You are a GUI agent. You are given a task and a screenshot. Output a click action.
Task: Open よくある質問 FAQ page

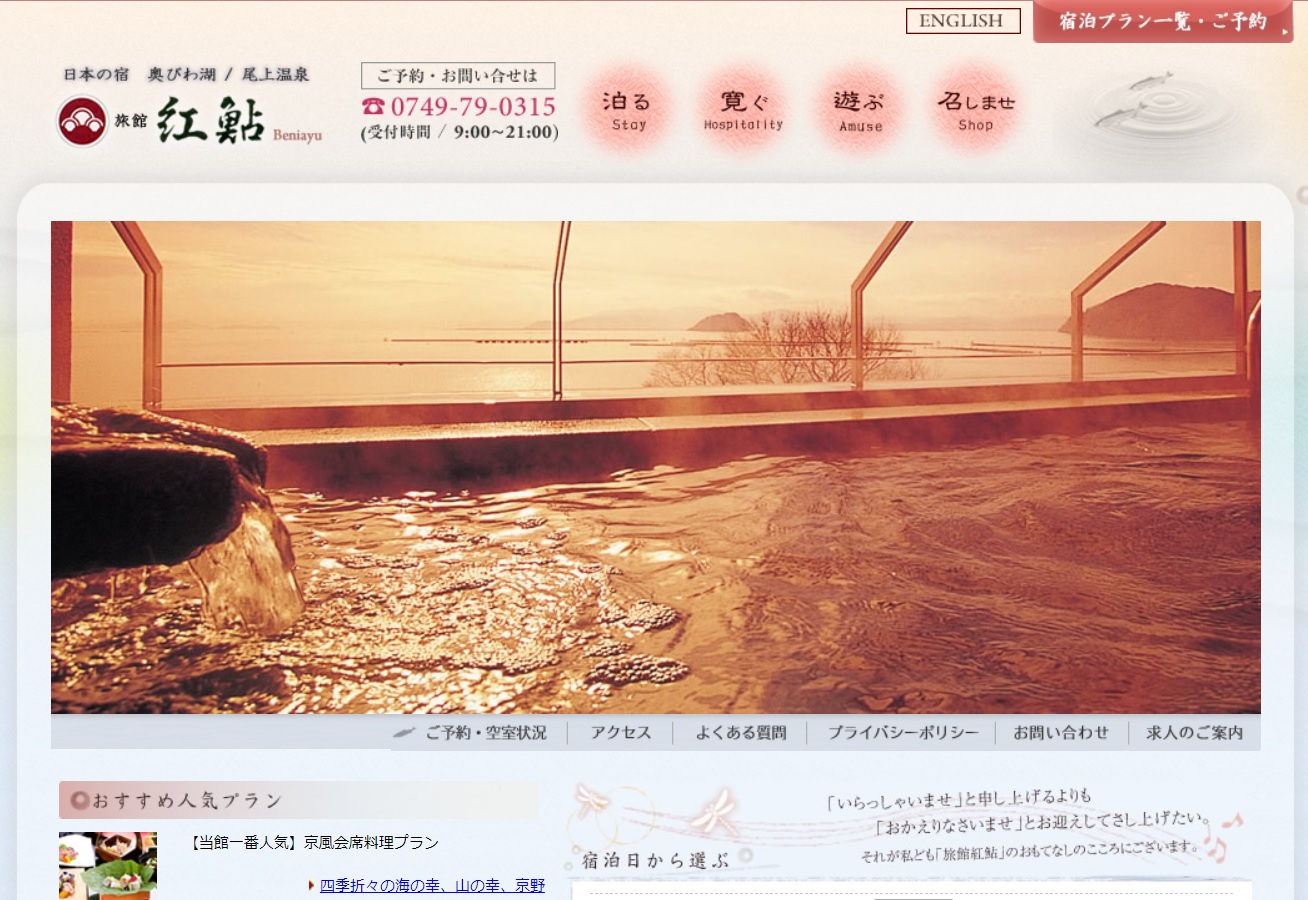coord(741,733)
